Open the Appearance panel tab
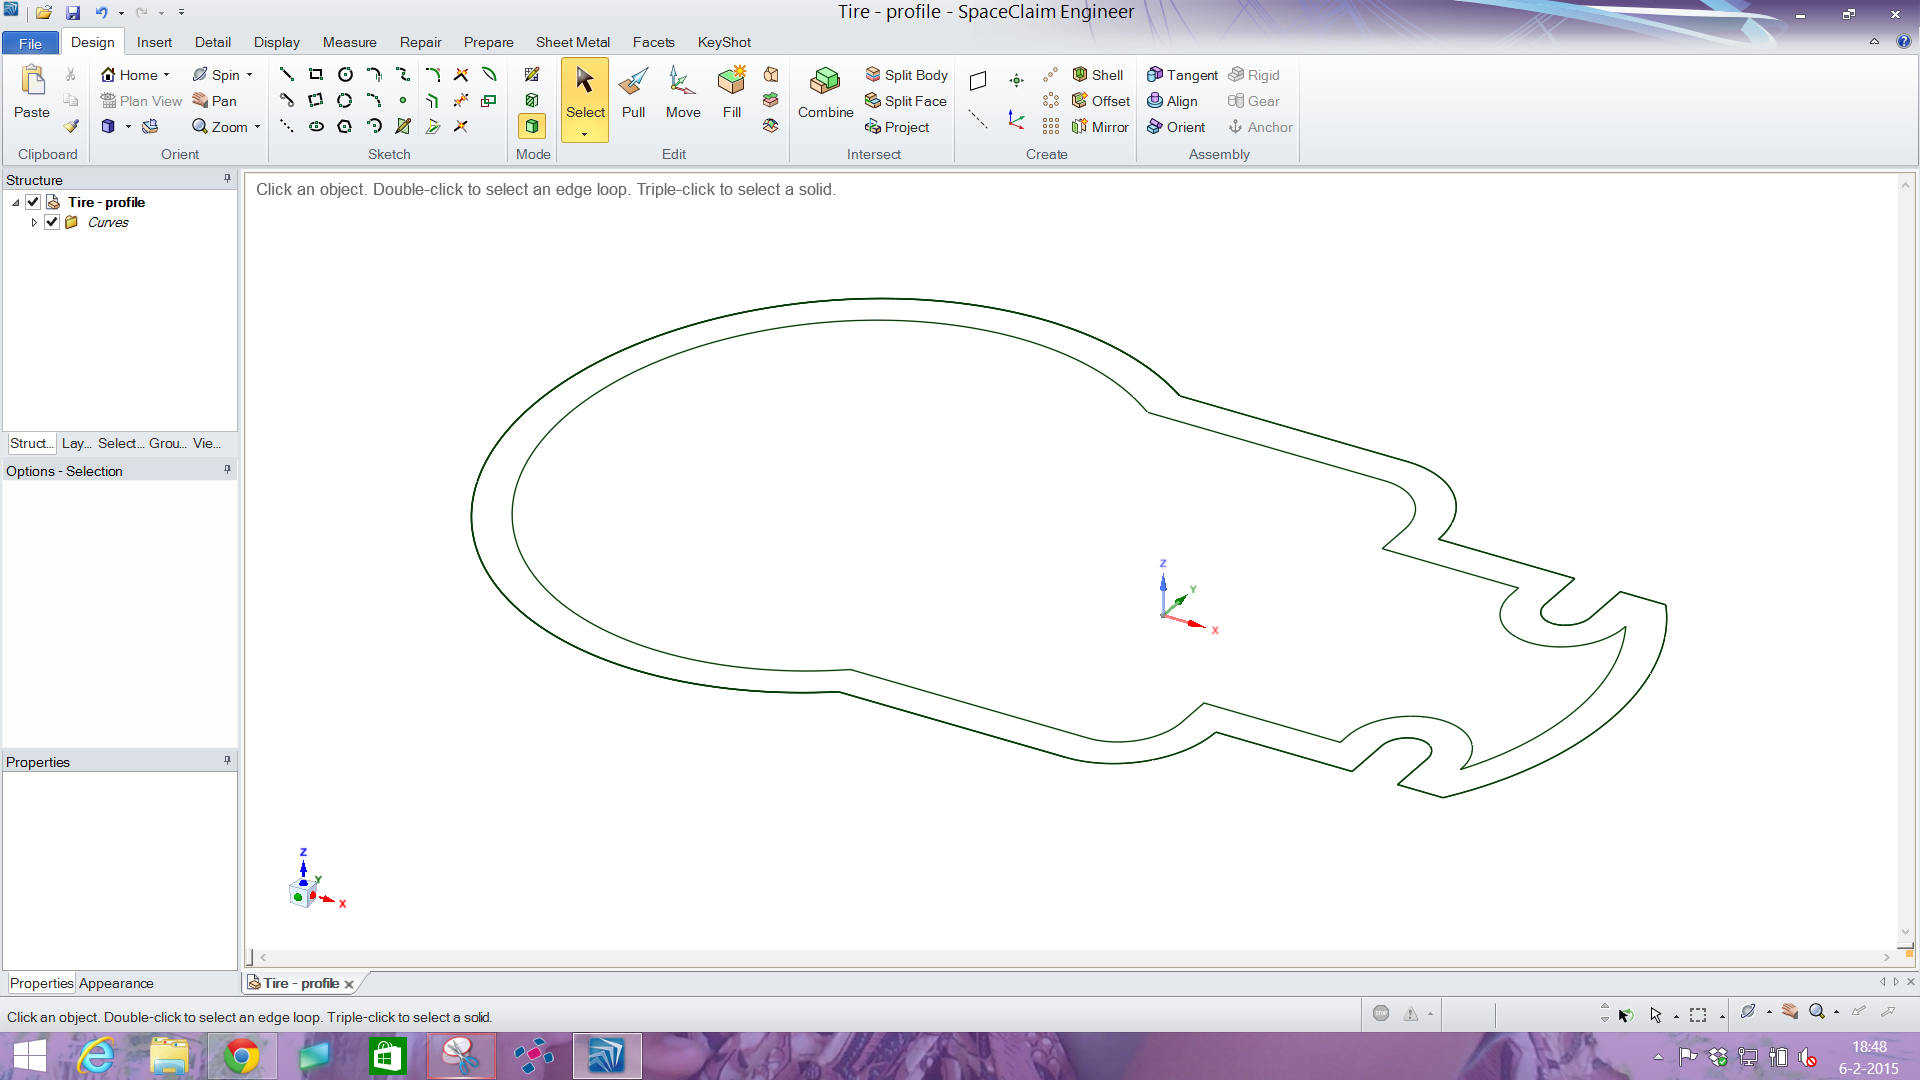This screenshot has height=1080, width=1920. tap(116, 983)
